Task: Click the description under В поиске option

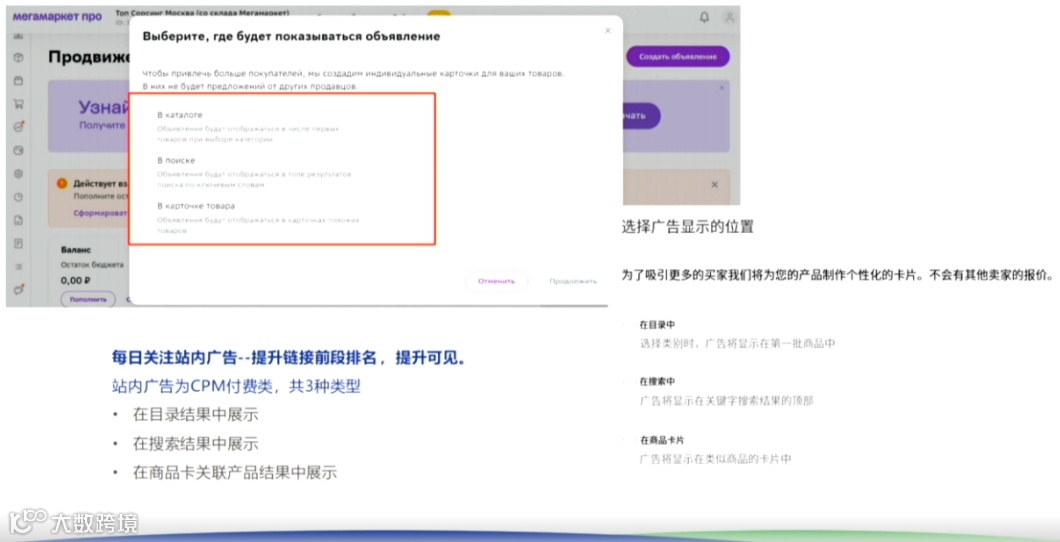Action: [x=254, y=179]
